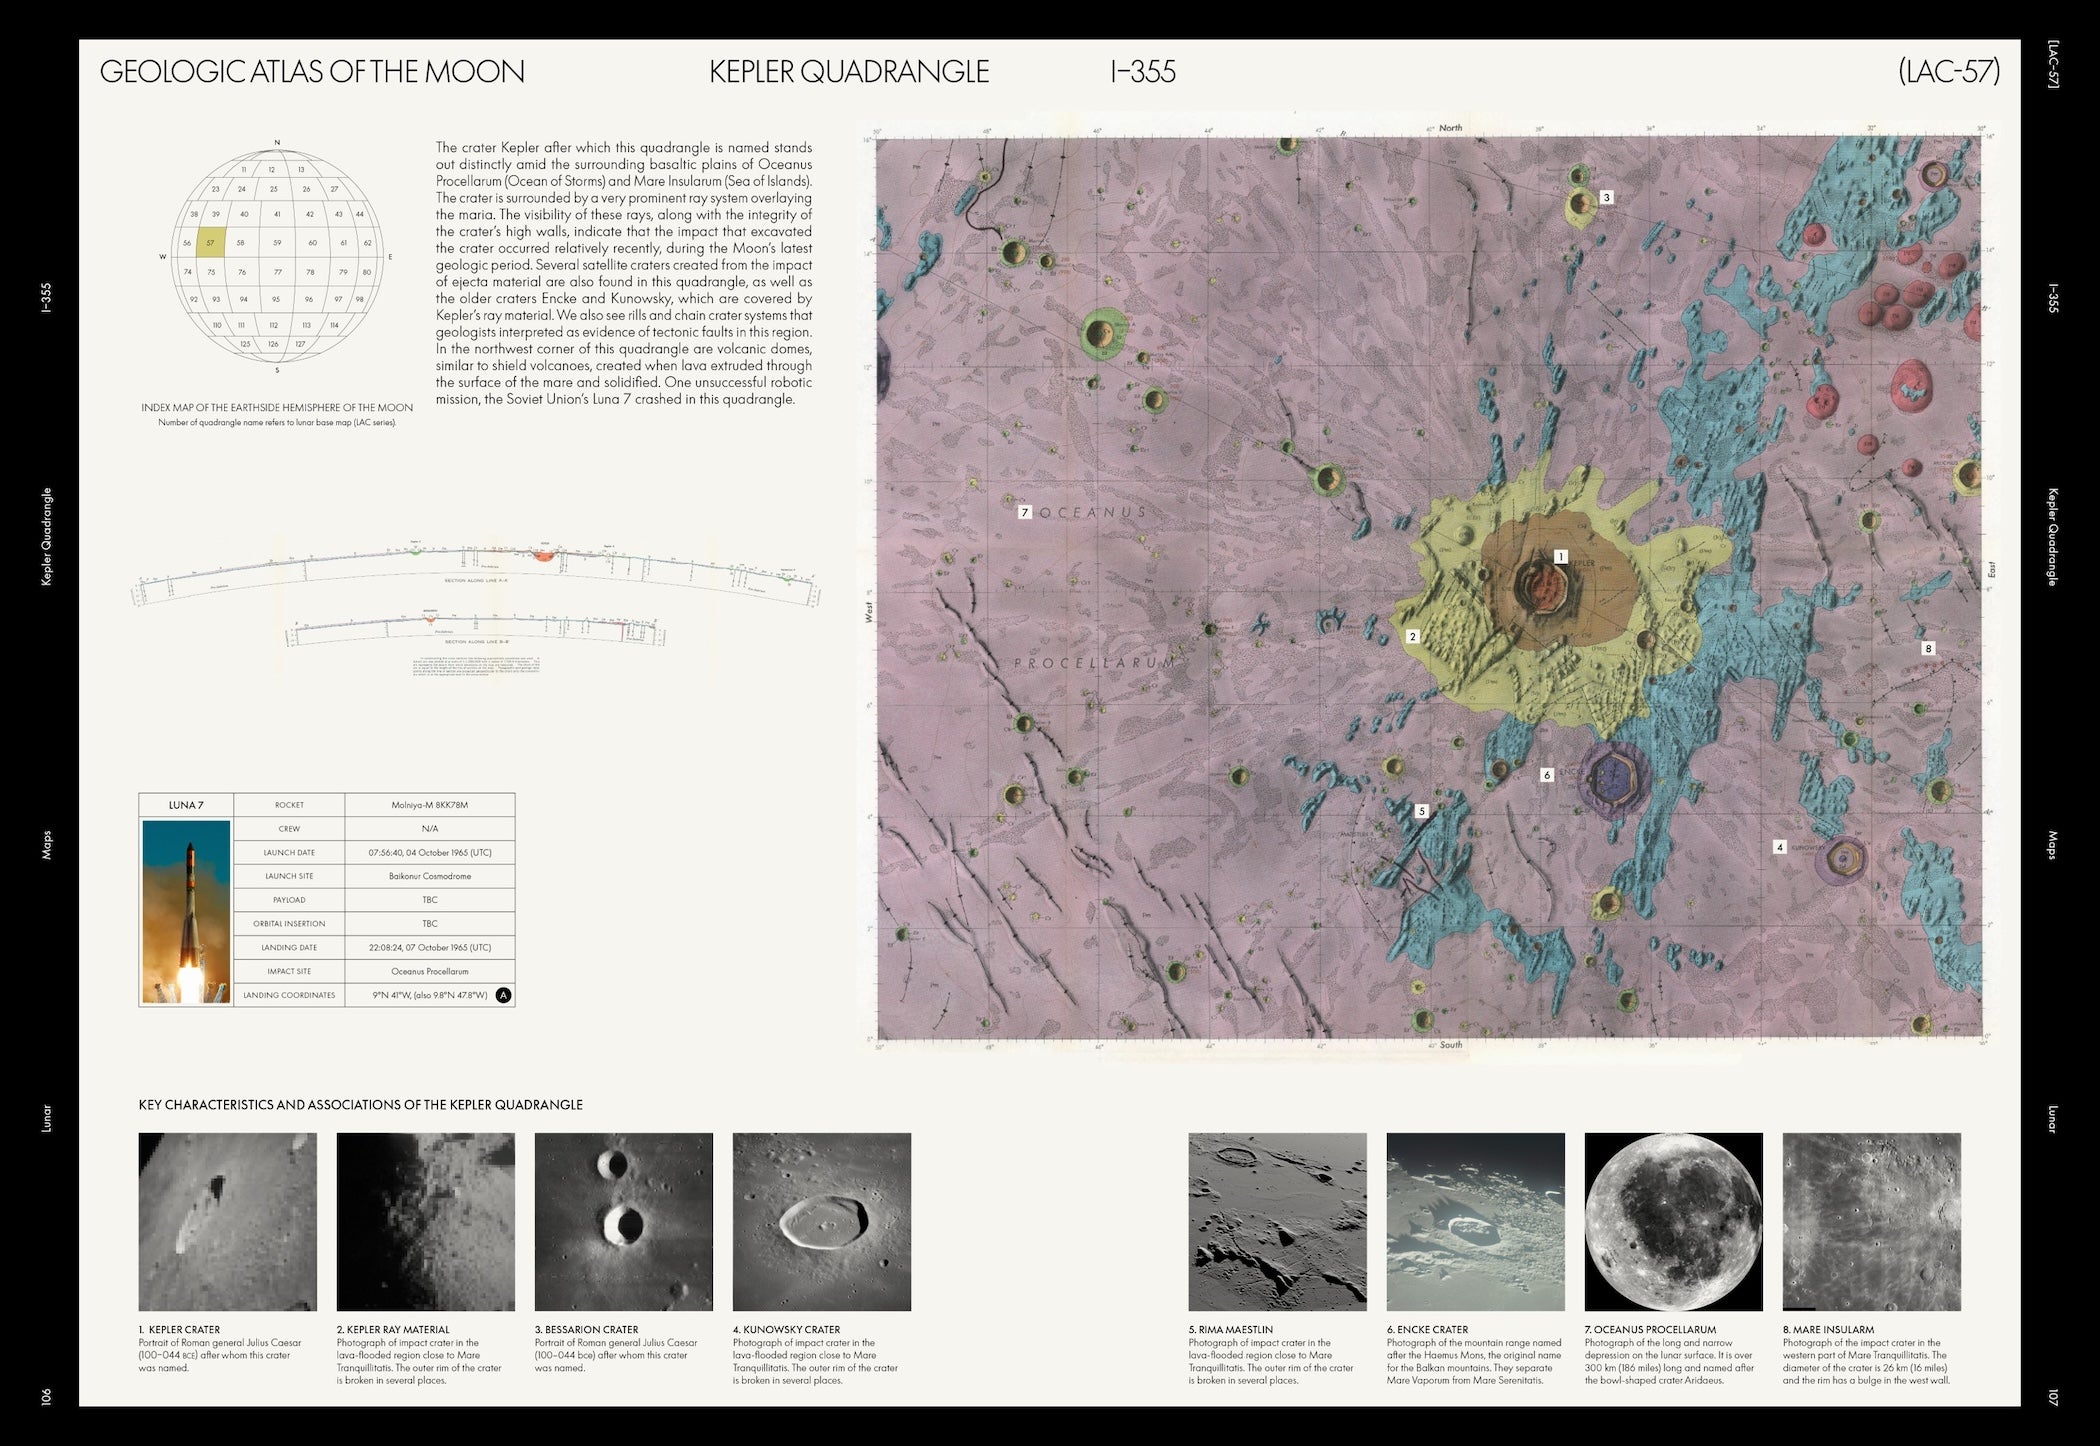
Task: Click the '9°N 41°W' landing coordinates value
Action: [430, 995]
